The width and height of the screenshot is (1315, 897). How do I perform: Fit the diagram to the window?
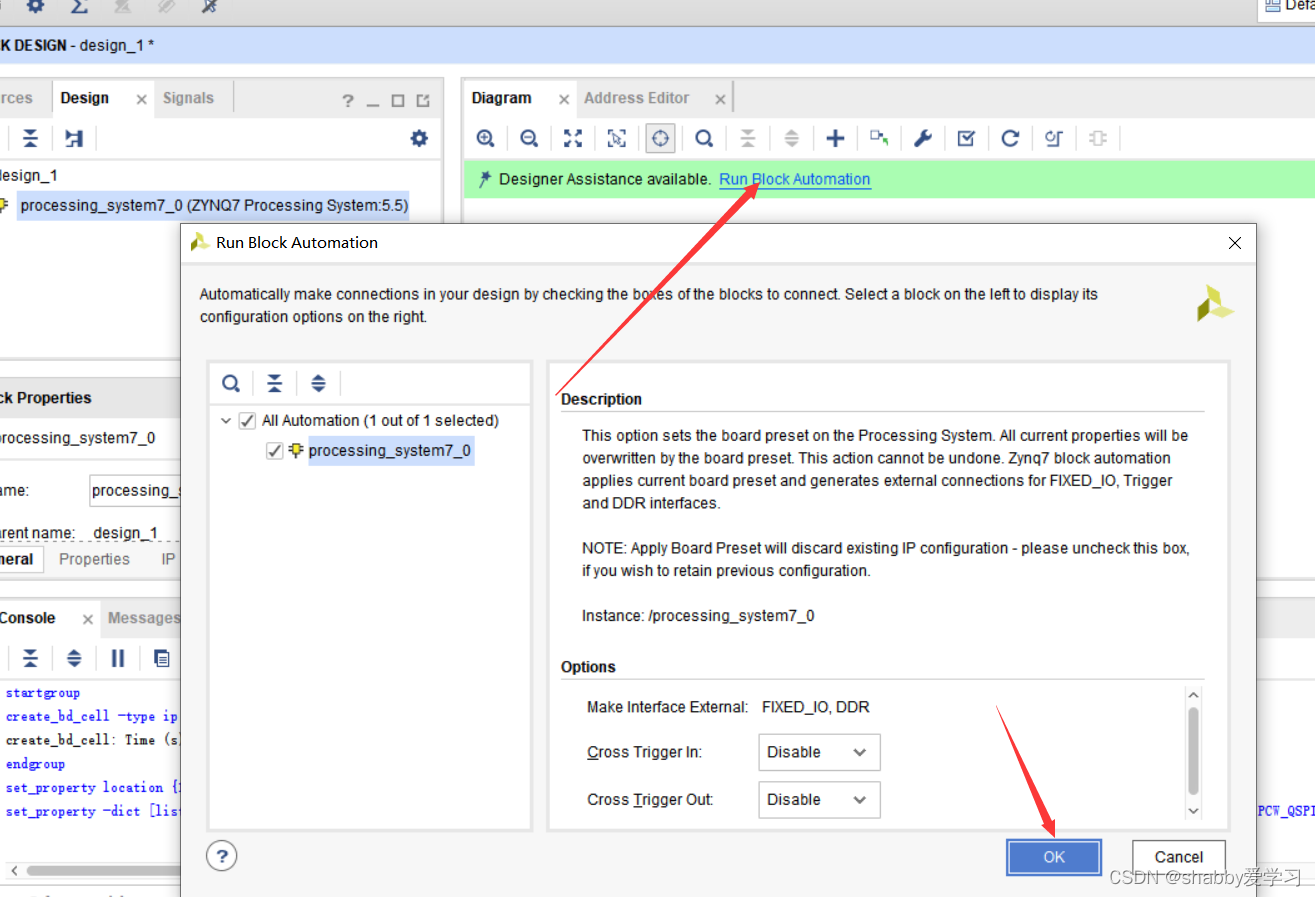(572, 138)
